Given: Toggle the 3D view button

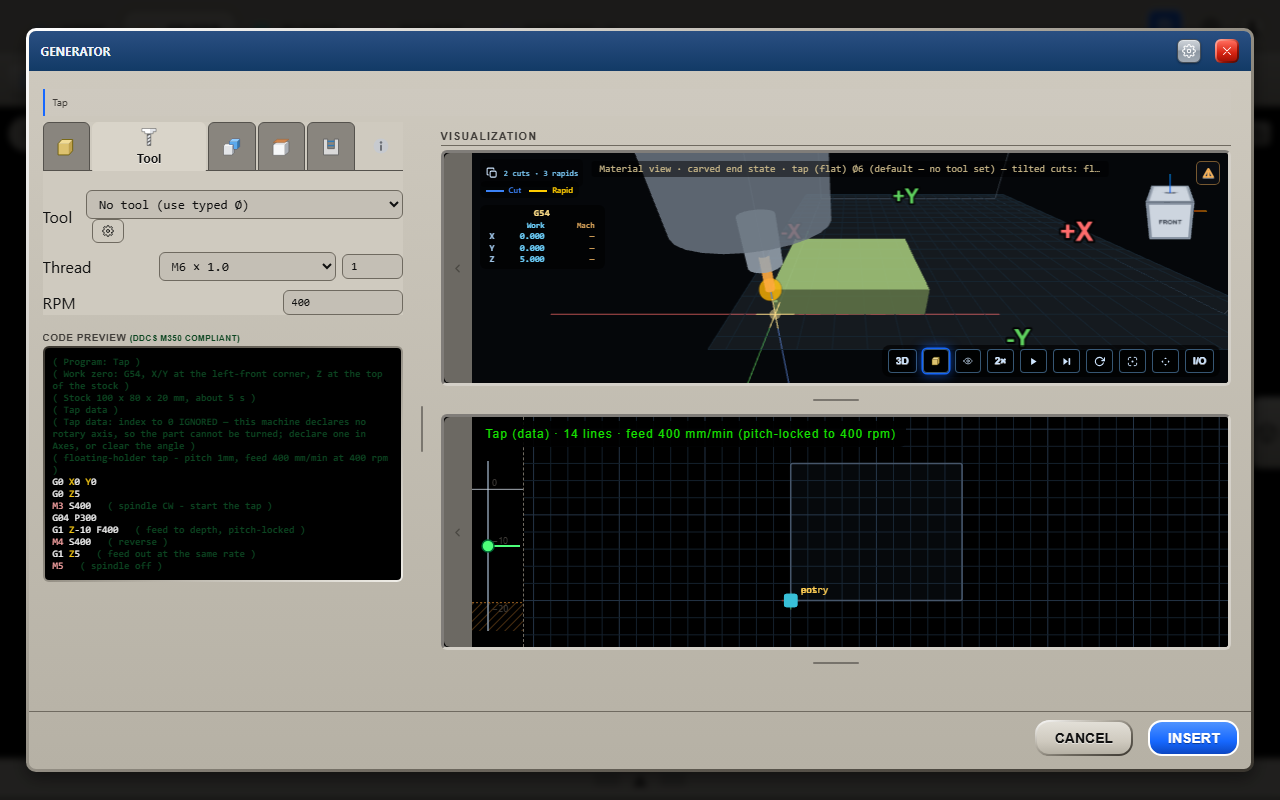Looking at the screenshot, I should click(902, 361).
